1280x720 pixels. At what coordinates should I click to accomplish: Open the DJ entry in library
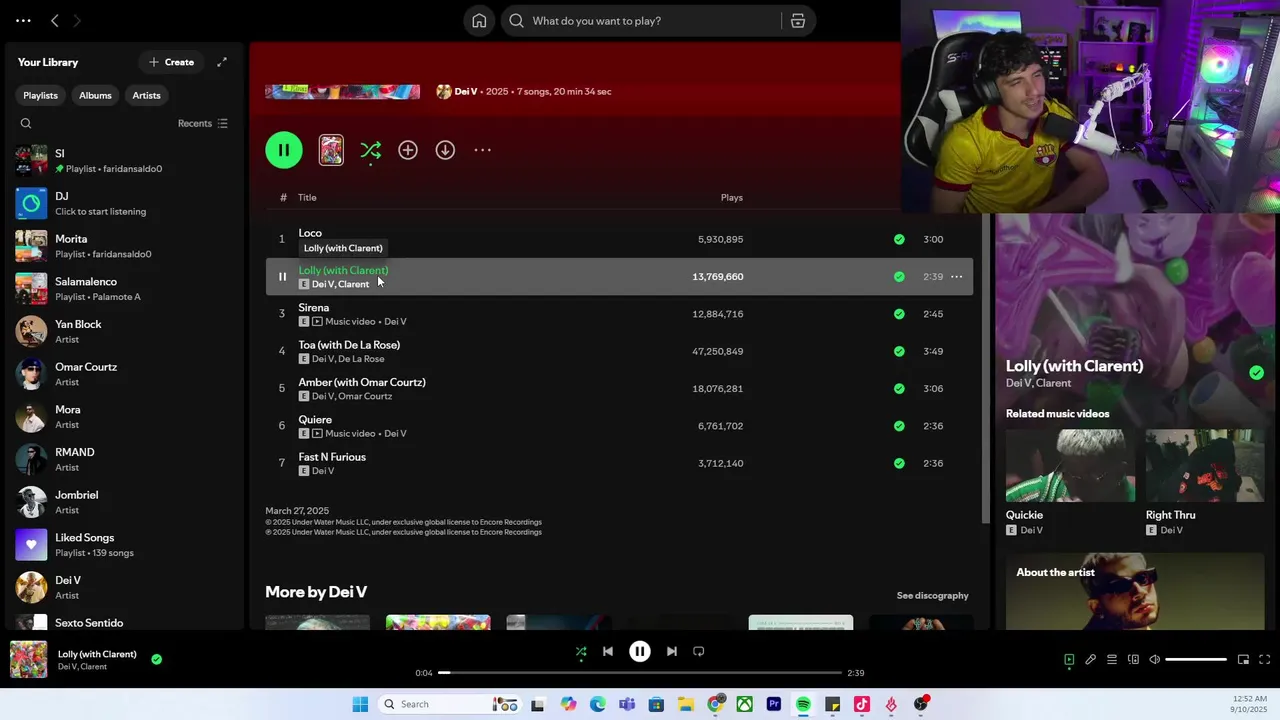point(123,203)
